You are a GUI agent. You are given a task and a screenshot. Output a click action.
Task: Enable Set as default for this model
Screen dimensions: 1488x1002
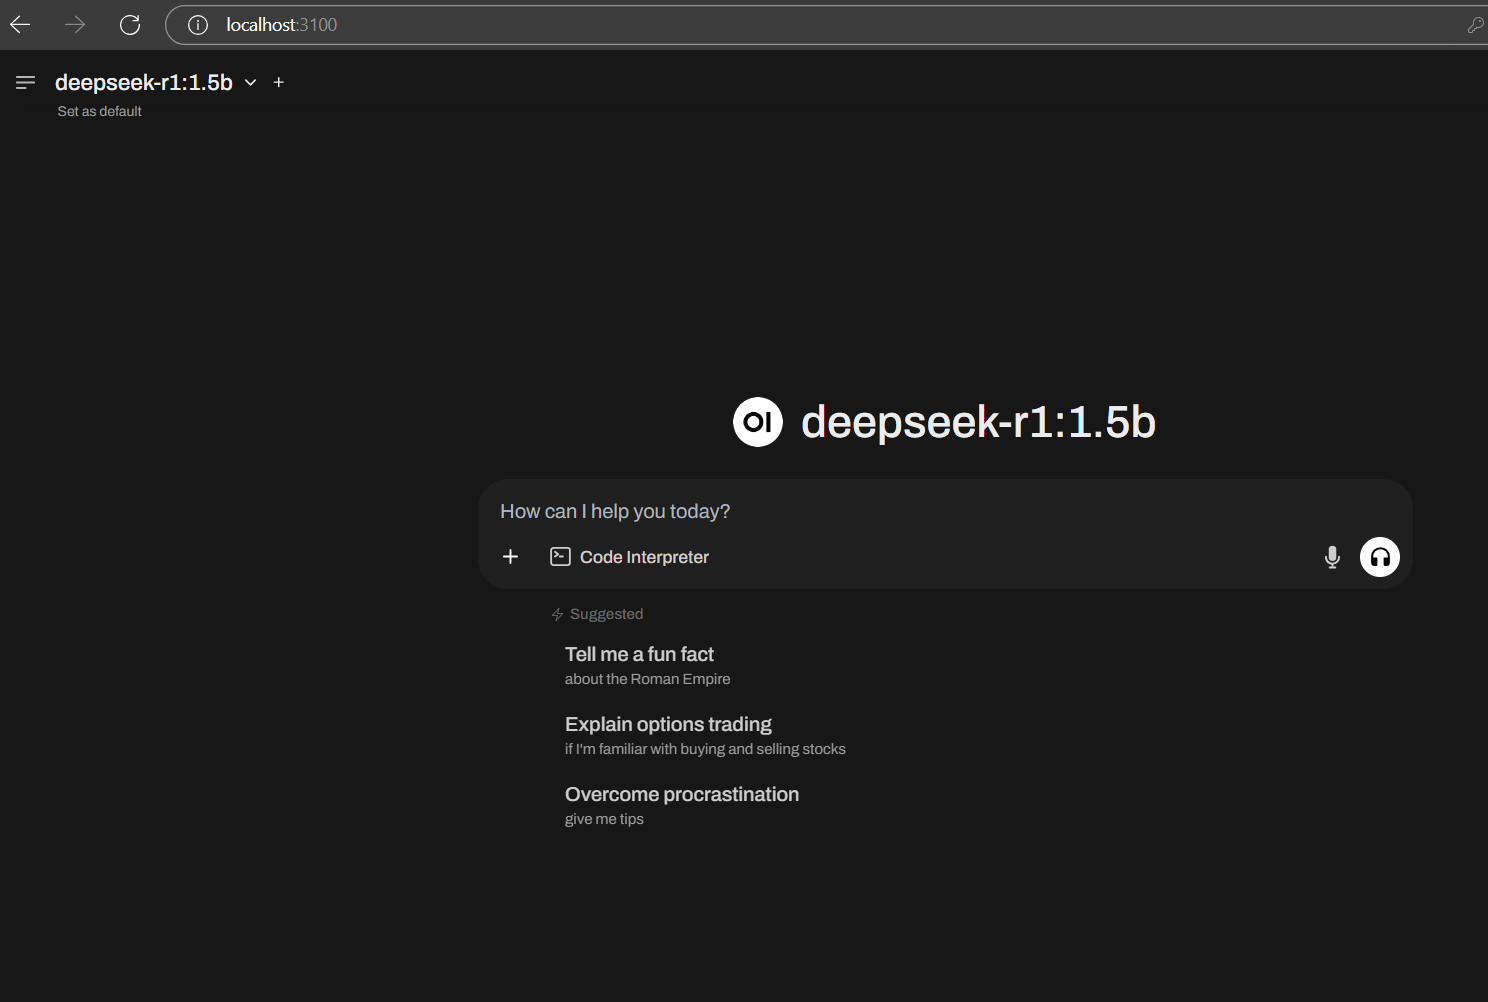(x=99, y=111)
